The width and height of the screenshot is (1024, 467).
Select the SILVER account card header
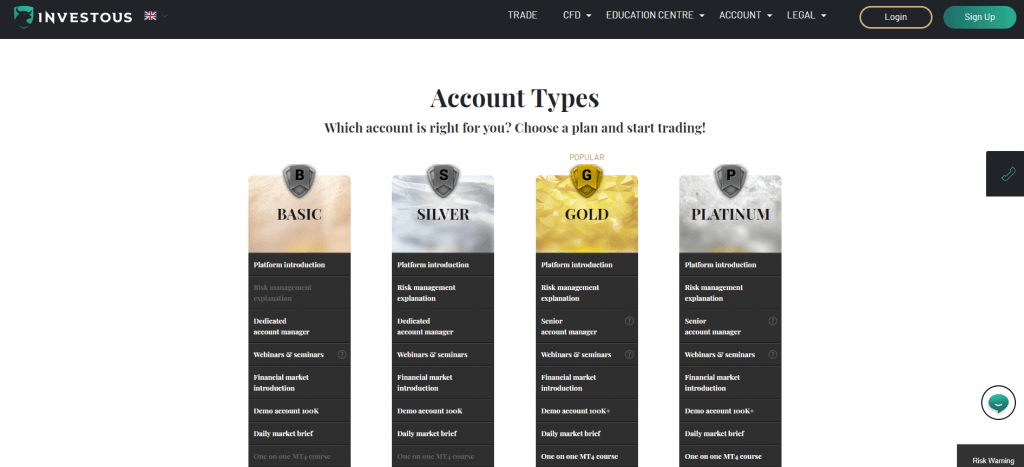(x=443, y=214)
